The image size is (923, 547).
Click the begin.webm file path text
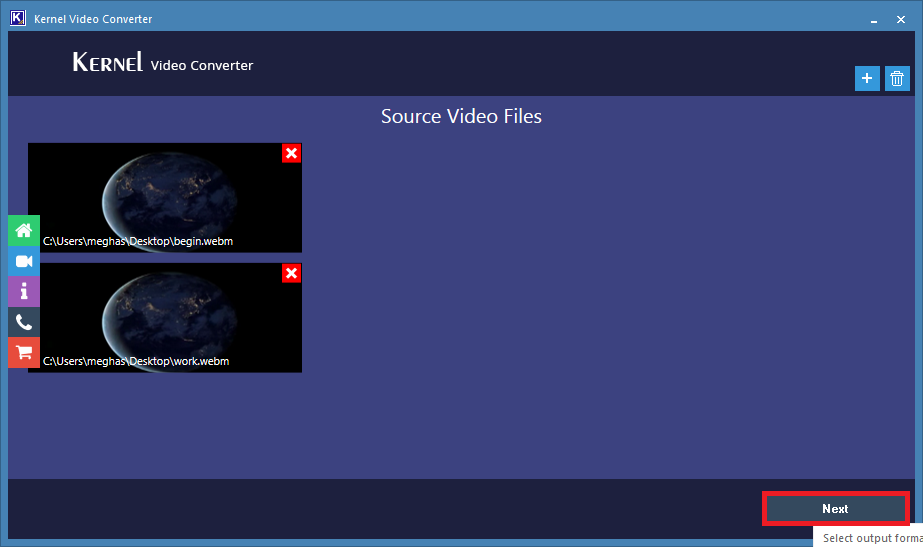coord(138,241)
